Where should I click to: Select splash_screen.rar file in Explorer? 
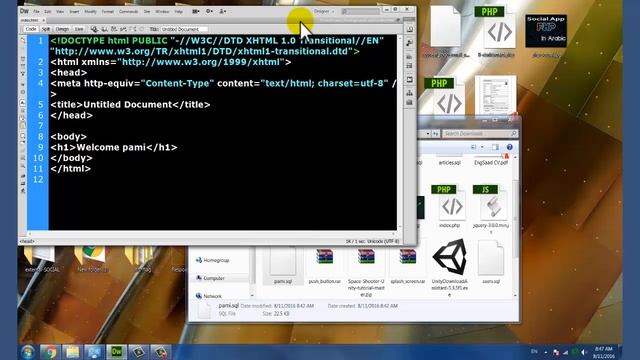[408, 265]
